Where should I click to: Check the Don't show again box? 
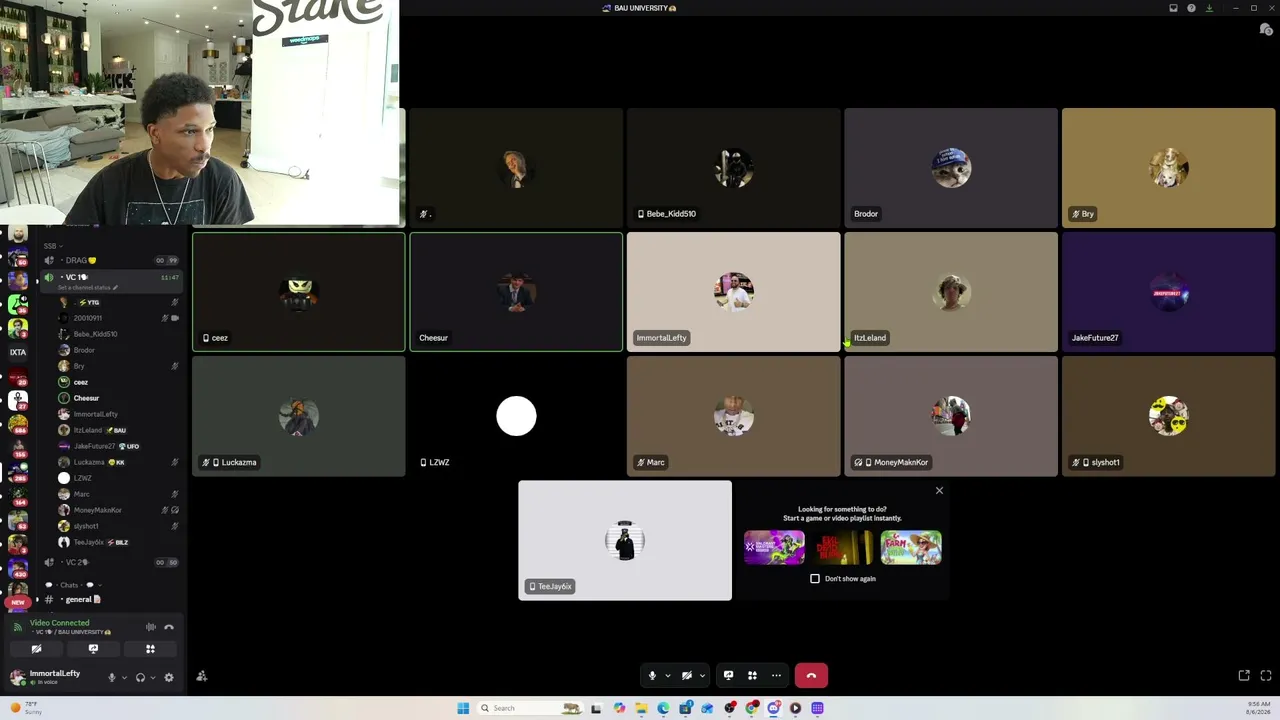click(815, 579)
